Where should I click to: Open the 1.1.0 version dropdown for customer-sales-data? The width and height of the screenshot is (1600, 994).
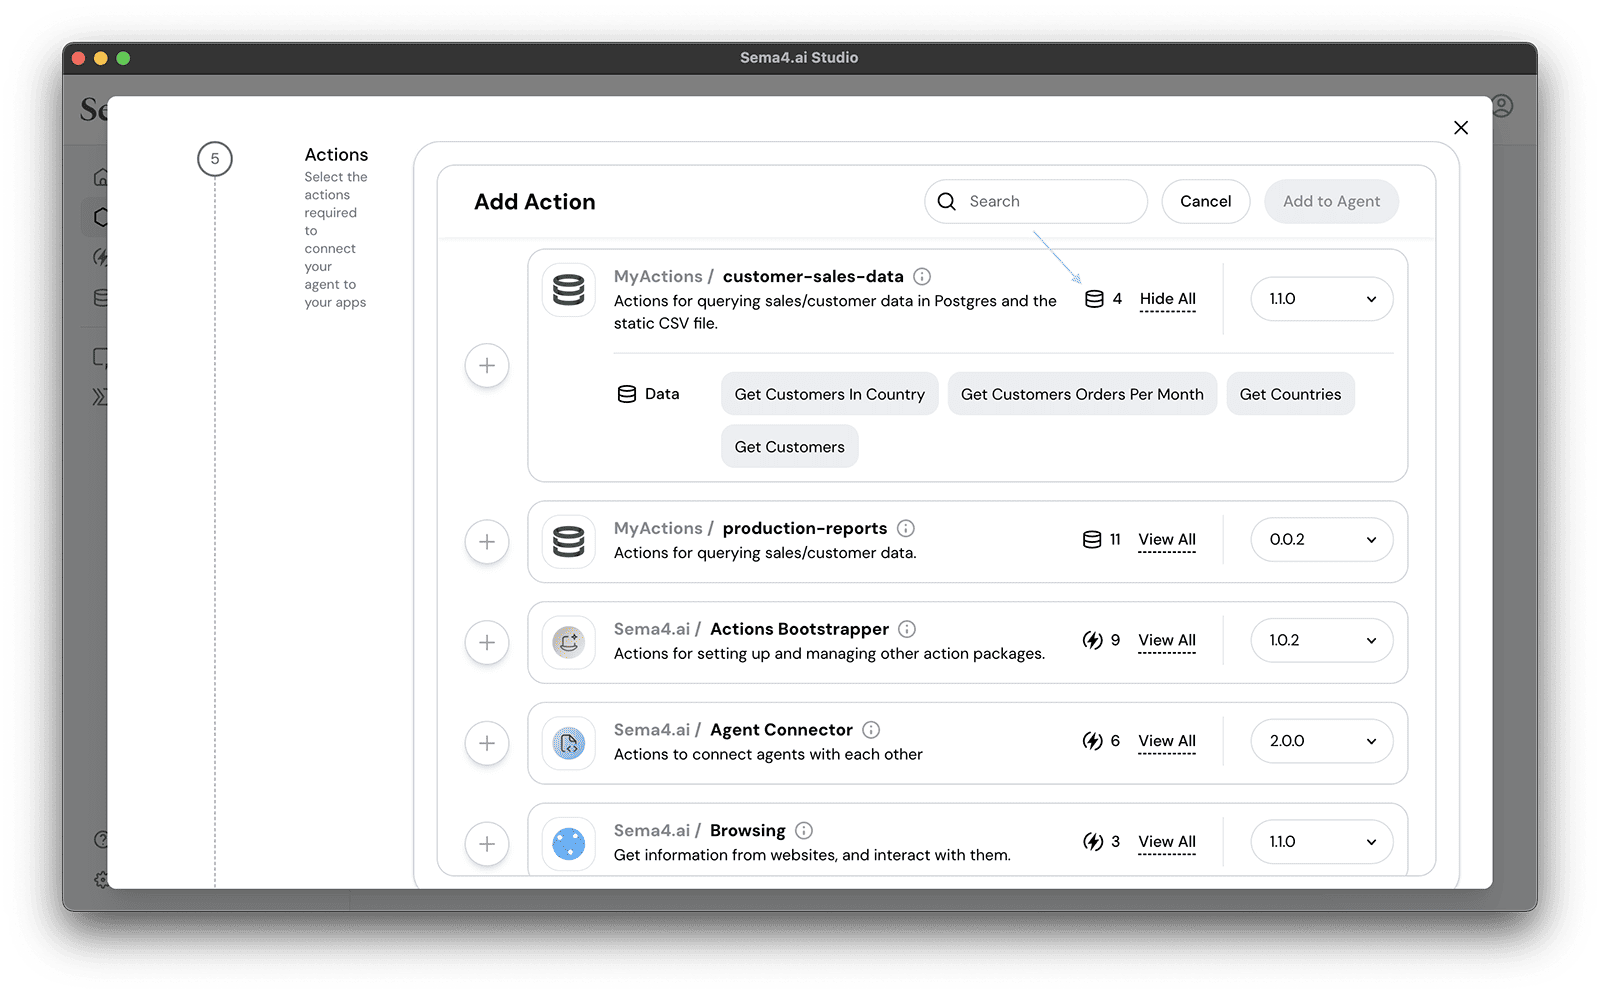(x=1321, y=298)
